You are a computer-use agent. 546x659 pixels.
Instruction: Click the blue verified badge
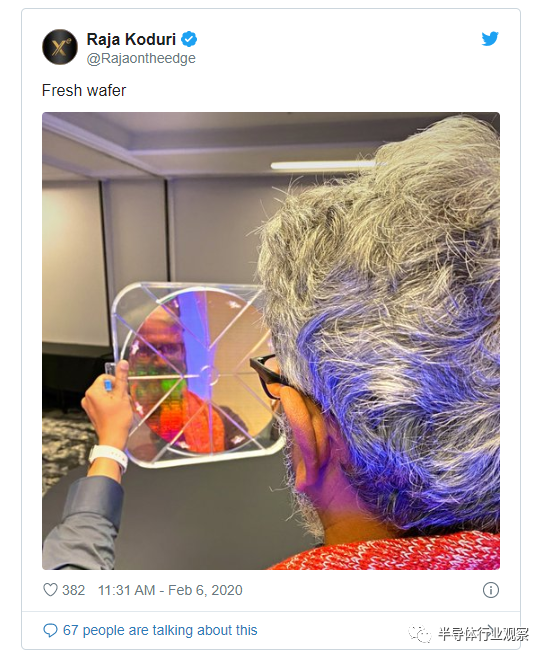[x=189, y=39]
